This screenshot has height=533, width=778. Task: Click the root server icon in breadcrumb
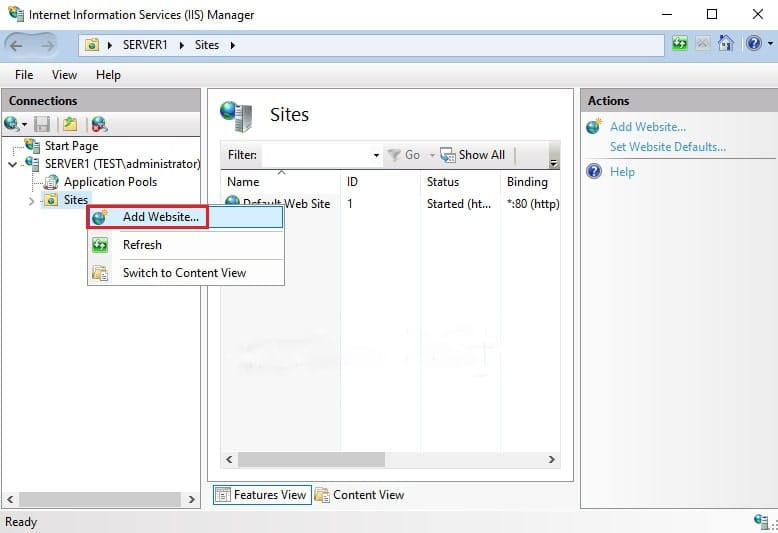click(x=92, y=45)
